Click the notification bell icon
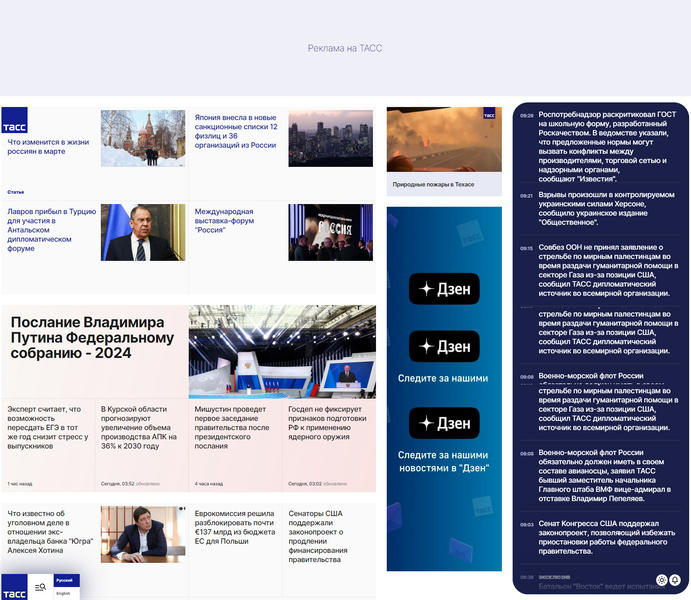Viewport: 691px width, 600px height. point(675,580)
